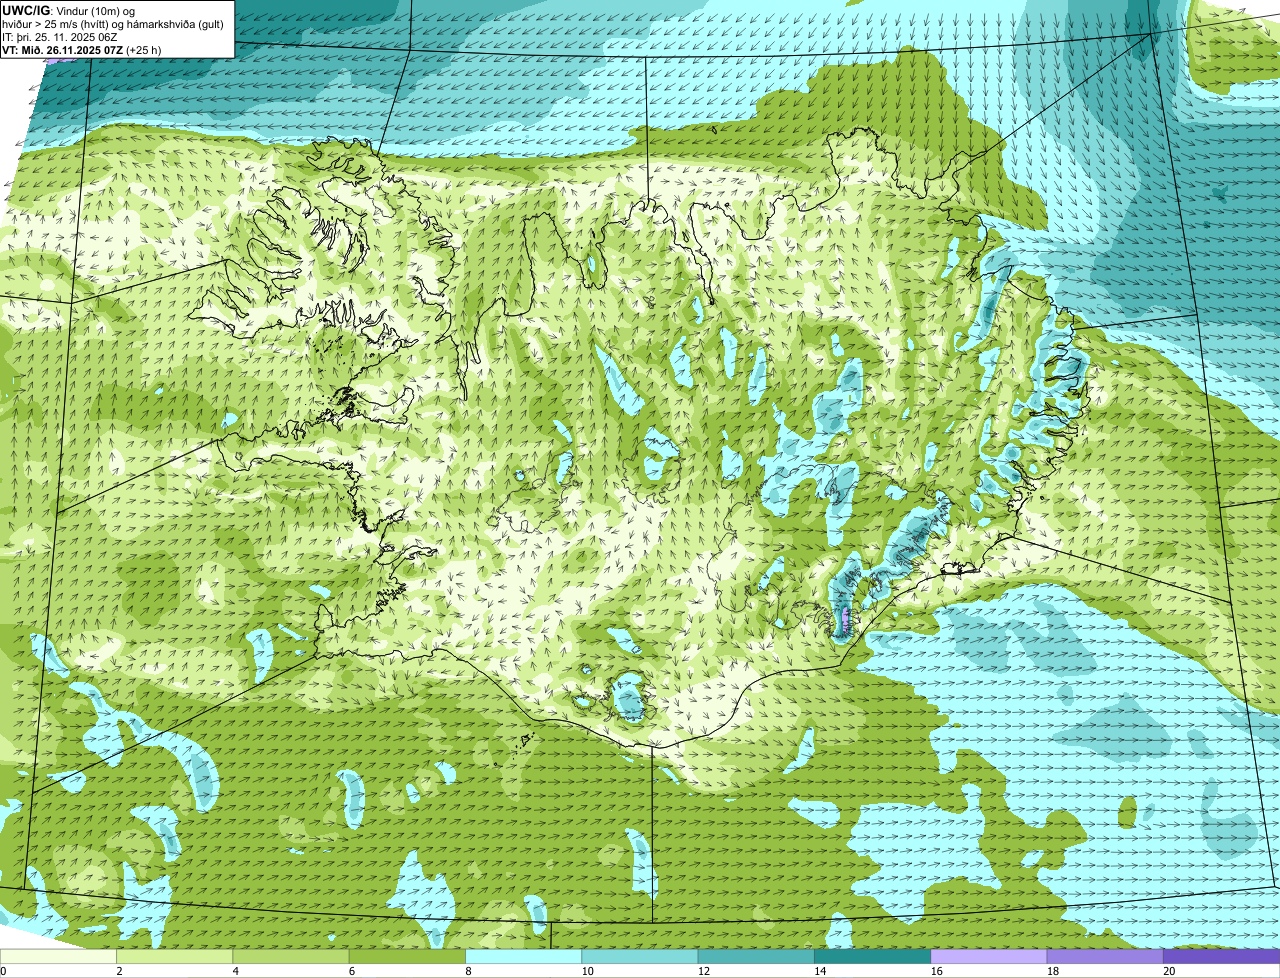Viewport: 1280px width, 978px height.
Task: Click the scale label '8'
Action: [x=468, y=971]
